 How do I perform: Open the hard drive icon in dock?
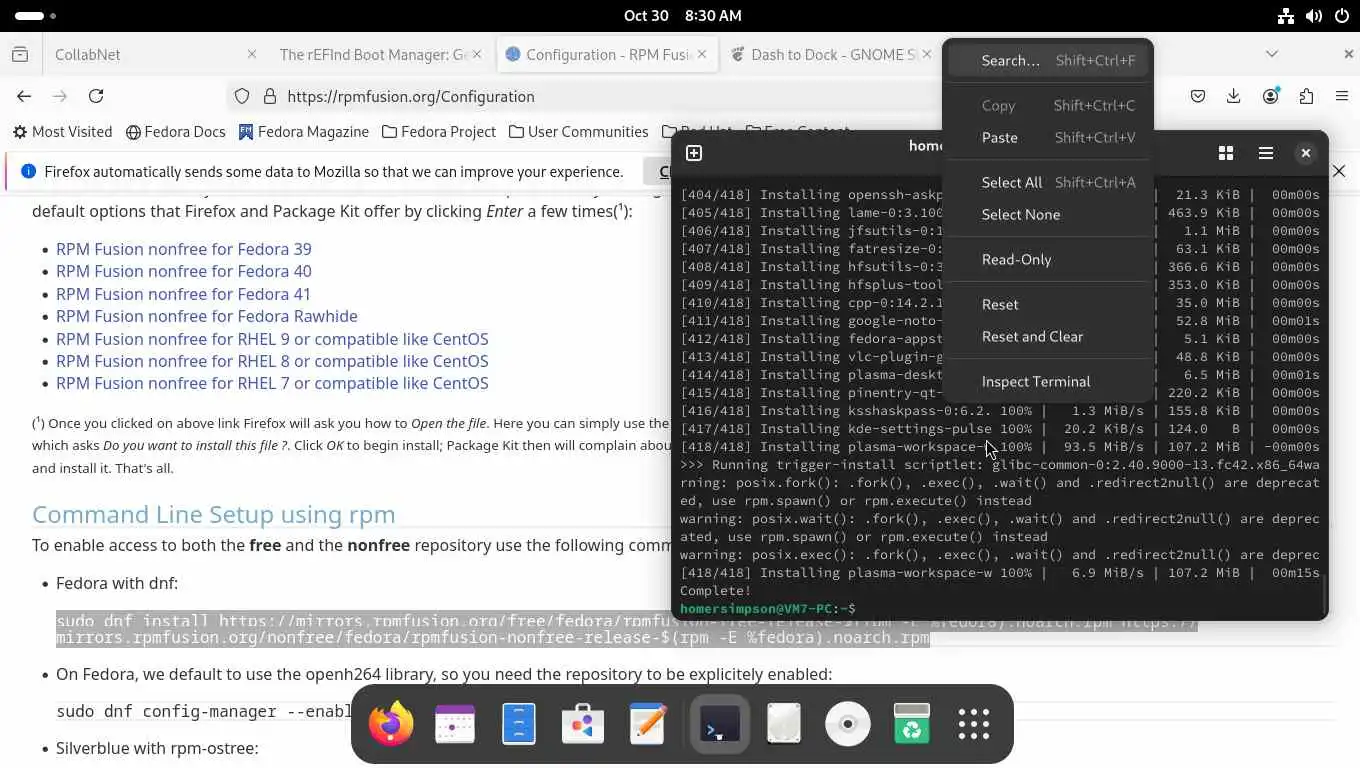tap(784, 724)
